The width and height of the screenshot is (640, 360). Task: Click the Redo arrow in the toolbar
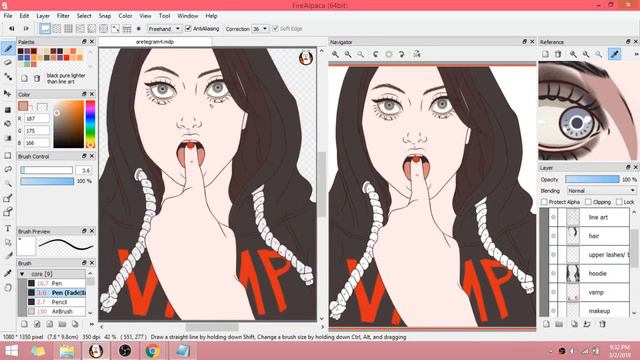tap(26, 29)
